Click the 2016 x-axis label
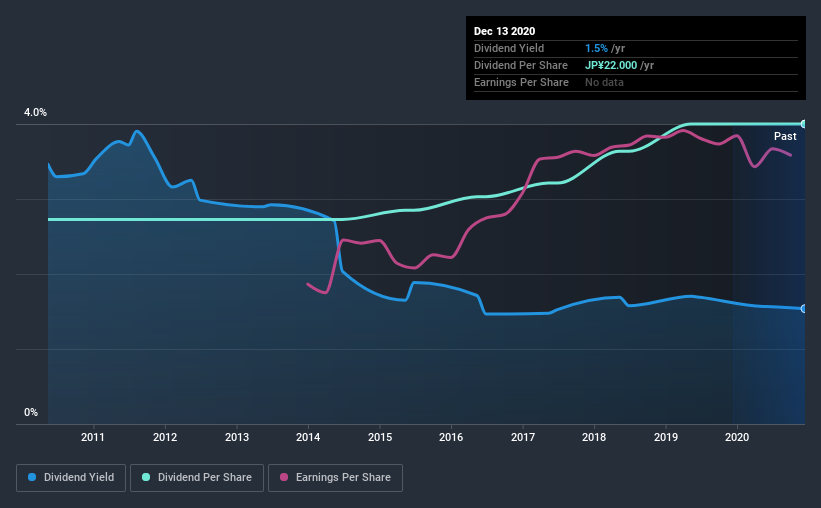 click(x=451, y=437)
